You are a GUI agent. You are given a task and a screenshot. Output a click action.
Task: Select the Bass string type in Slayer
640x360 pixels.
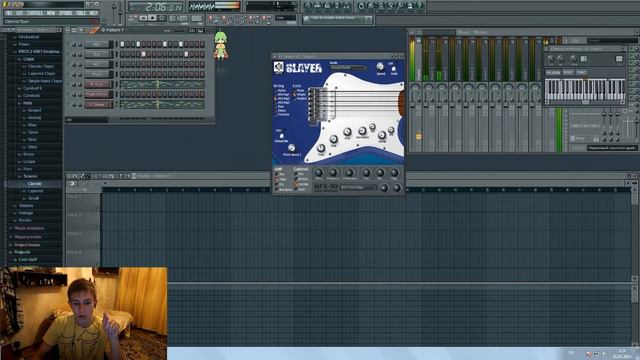click(x=281, y=107)
